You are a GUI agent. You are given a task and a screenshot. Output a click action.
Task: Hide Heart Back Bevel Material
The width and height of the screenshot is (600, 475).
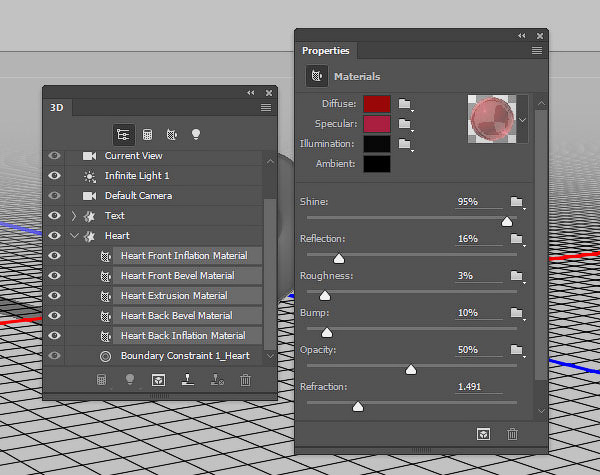pyautogui.click(x=54, y=315)
